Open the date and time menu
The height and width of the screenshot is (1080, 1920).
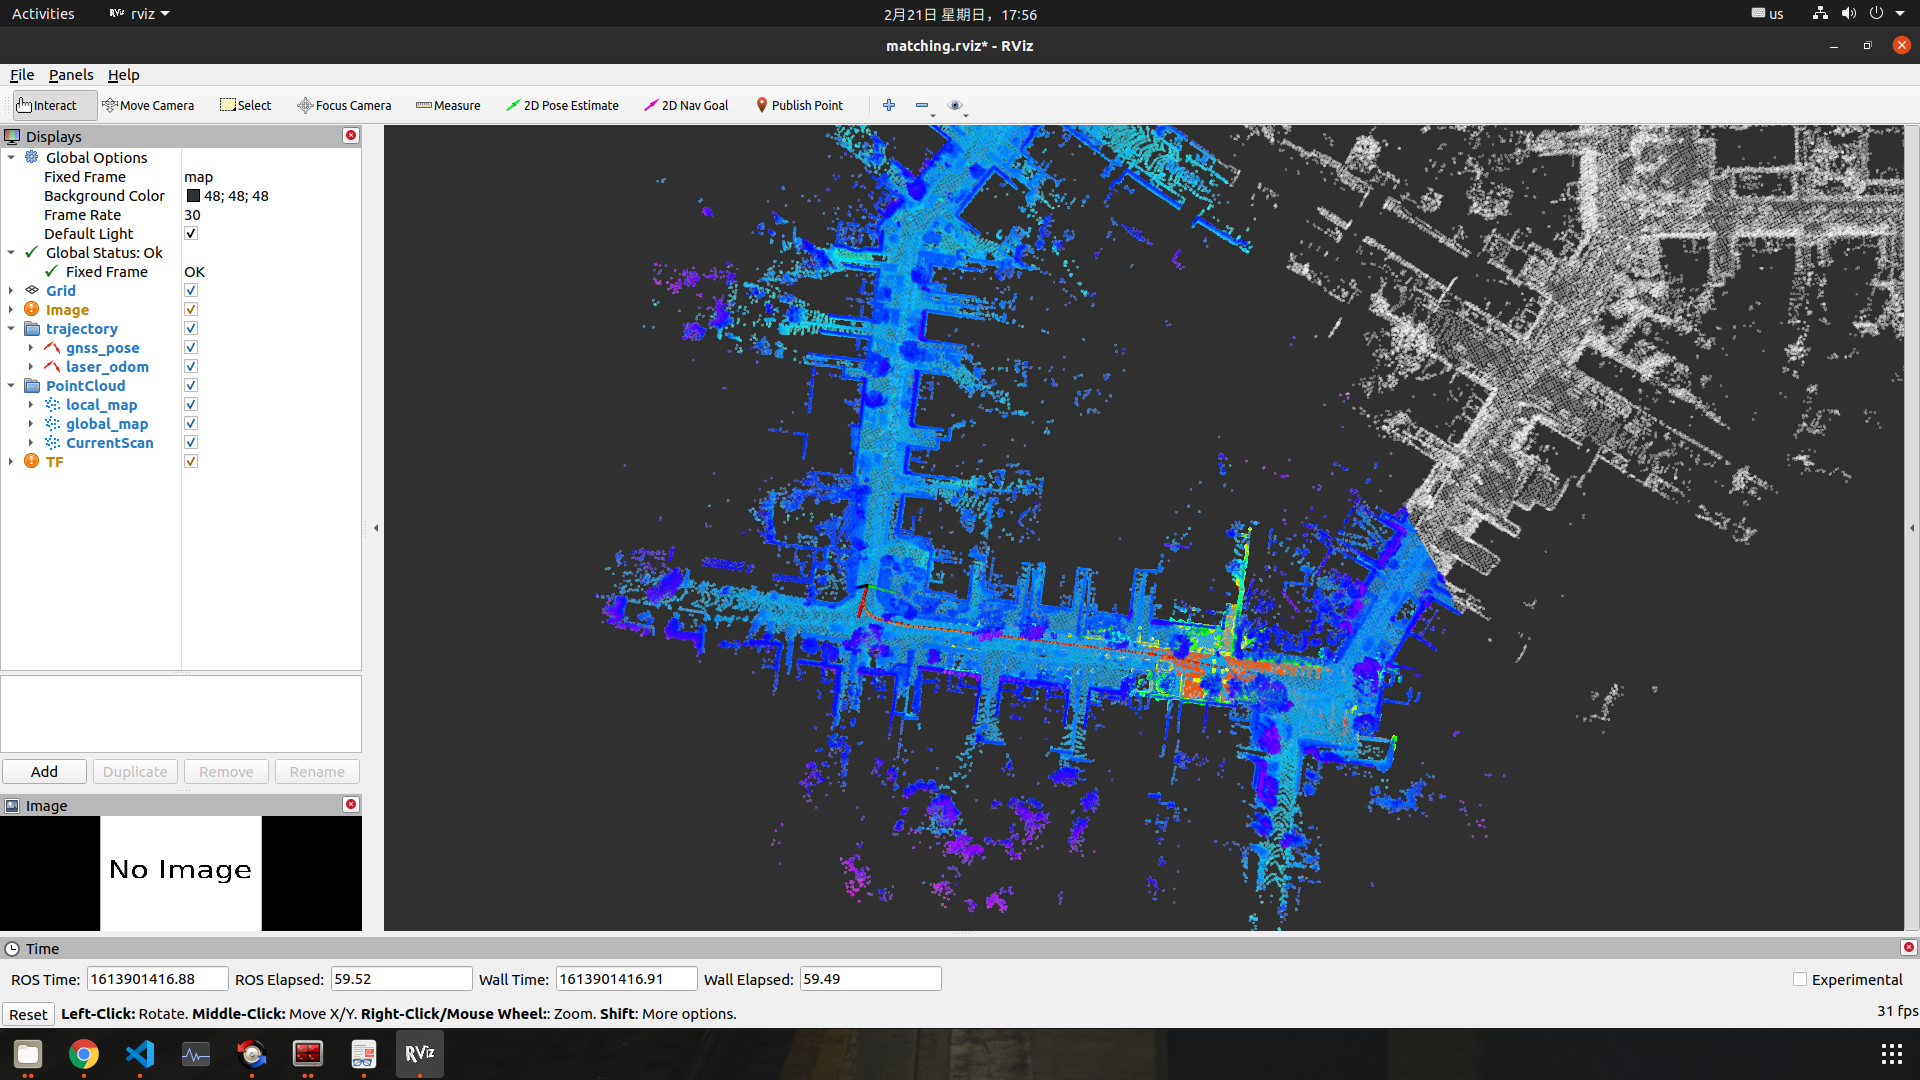click(960, 14)
